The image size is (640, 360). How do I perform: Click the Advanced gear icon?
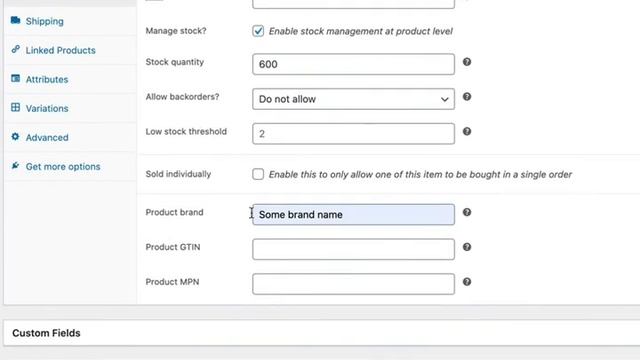click(16, 137)
